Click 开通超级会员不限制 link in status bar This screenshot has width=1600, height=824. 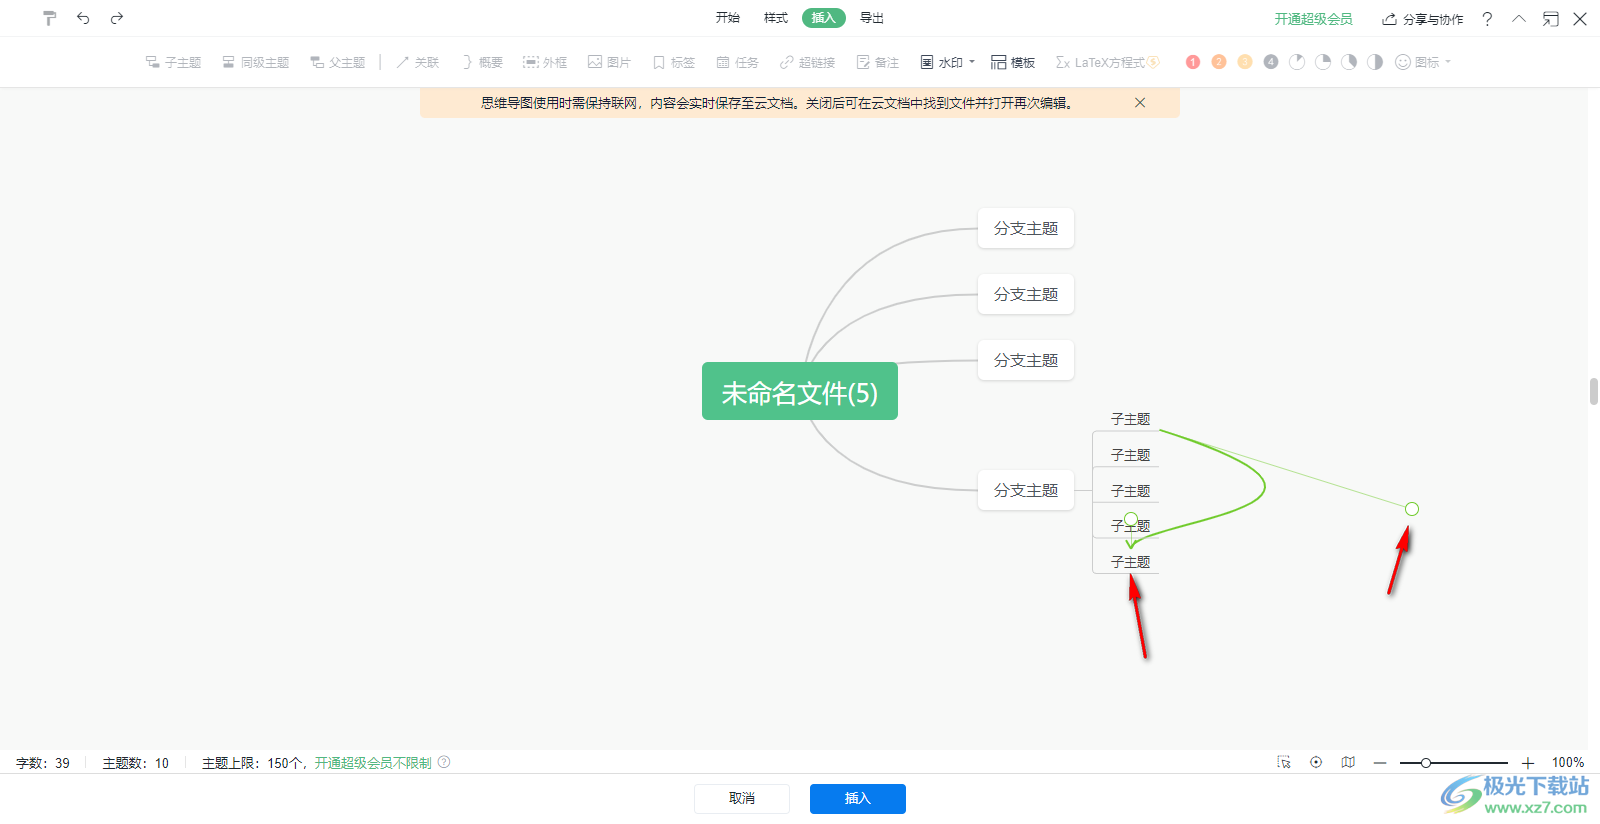tap(373, 763)
